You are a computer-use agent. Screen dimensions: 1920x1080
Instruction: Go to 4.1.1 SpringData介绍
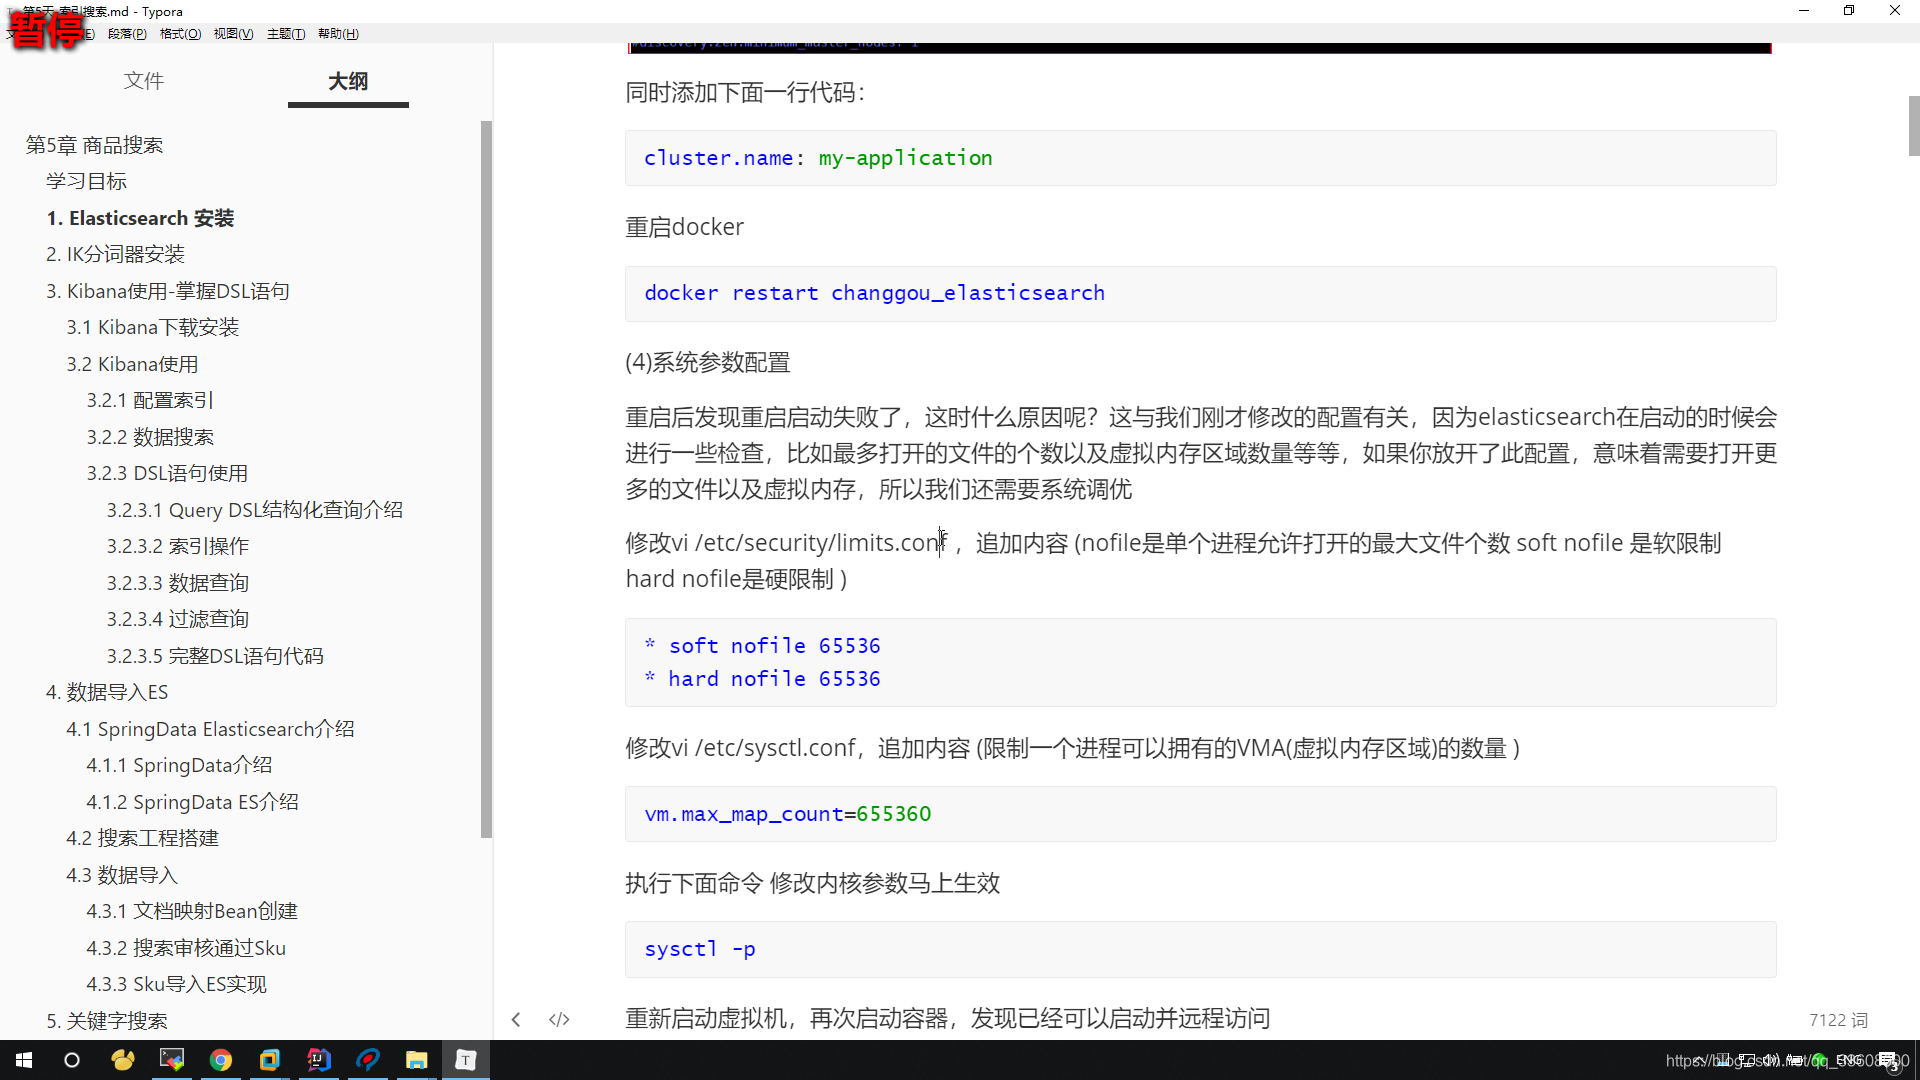click(x=179, y=765)
